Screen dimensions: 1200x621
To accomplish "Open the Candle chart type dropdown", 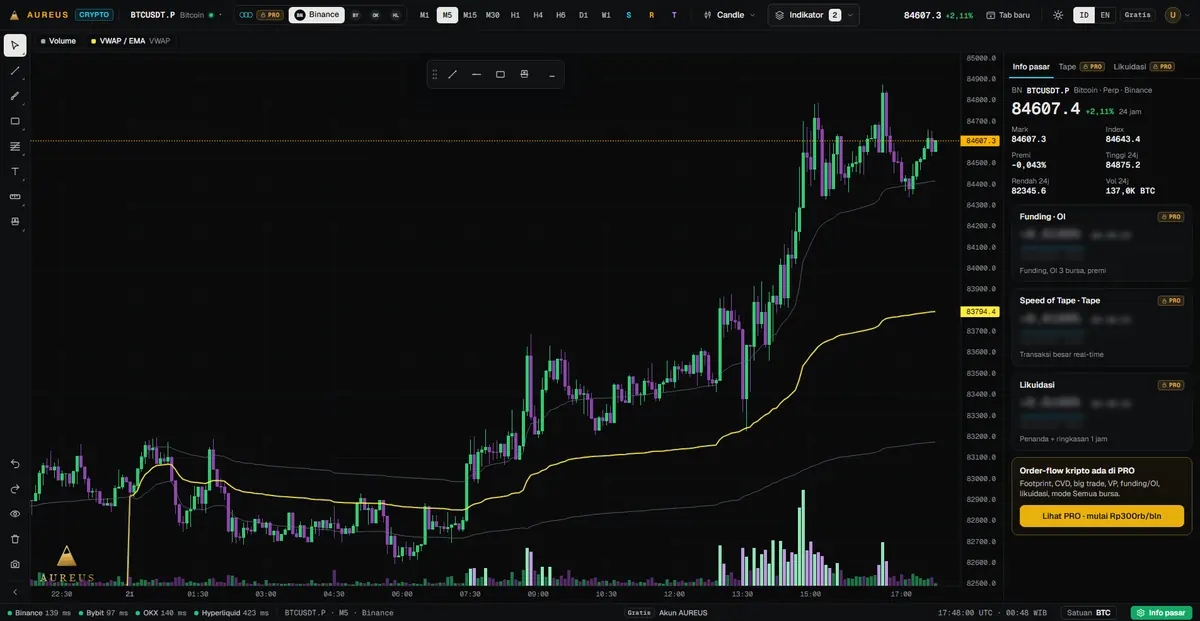I will 729,15.
